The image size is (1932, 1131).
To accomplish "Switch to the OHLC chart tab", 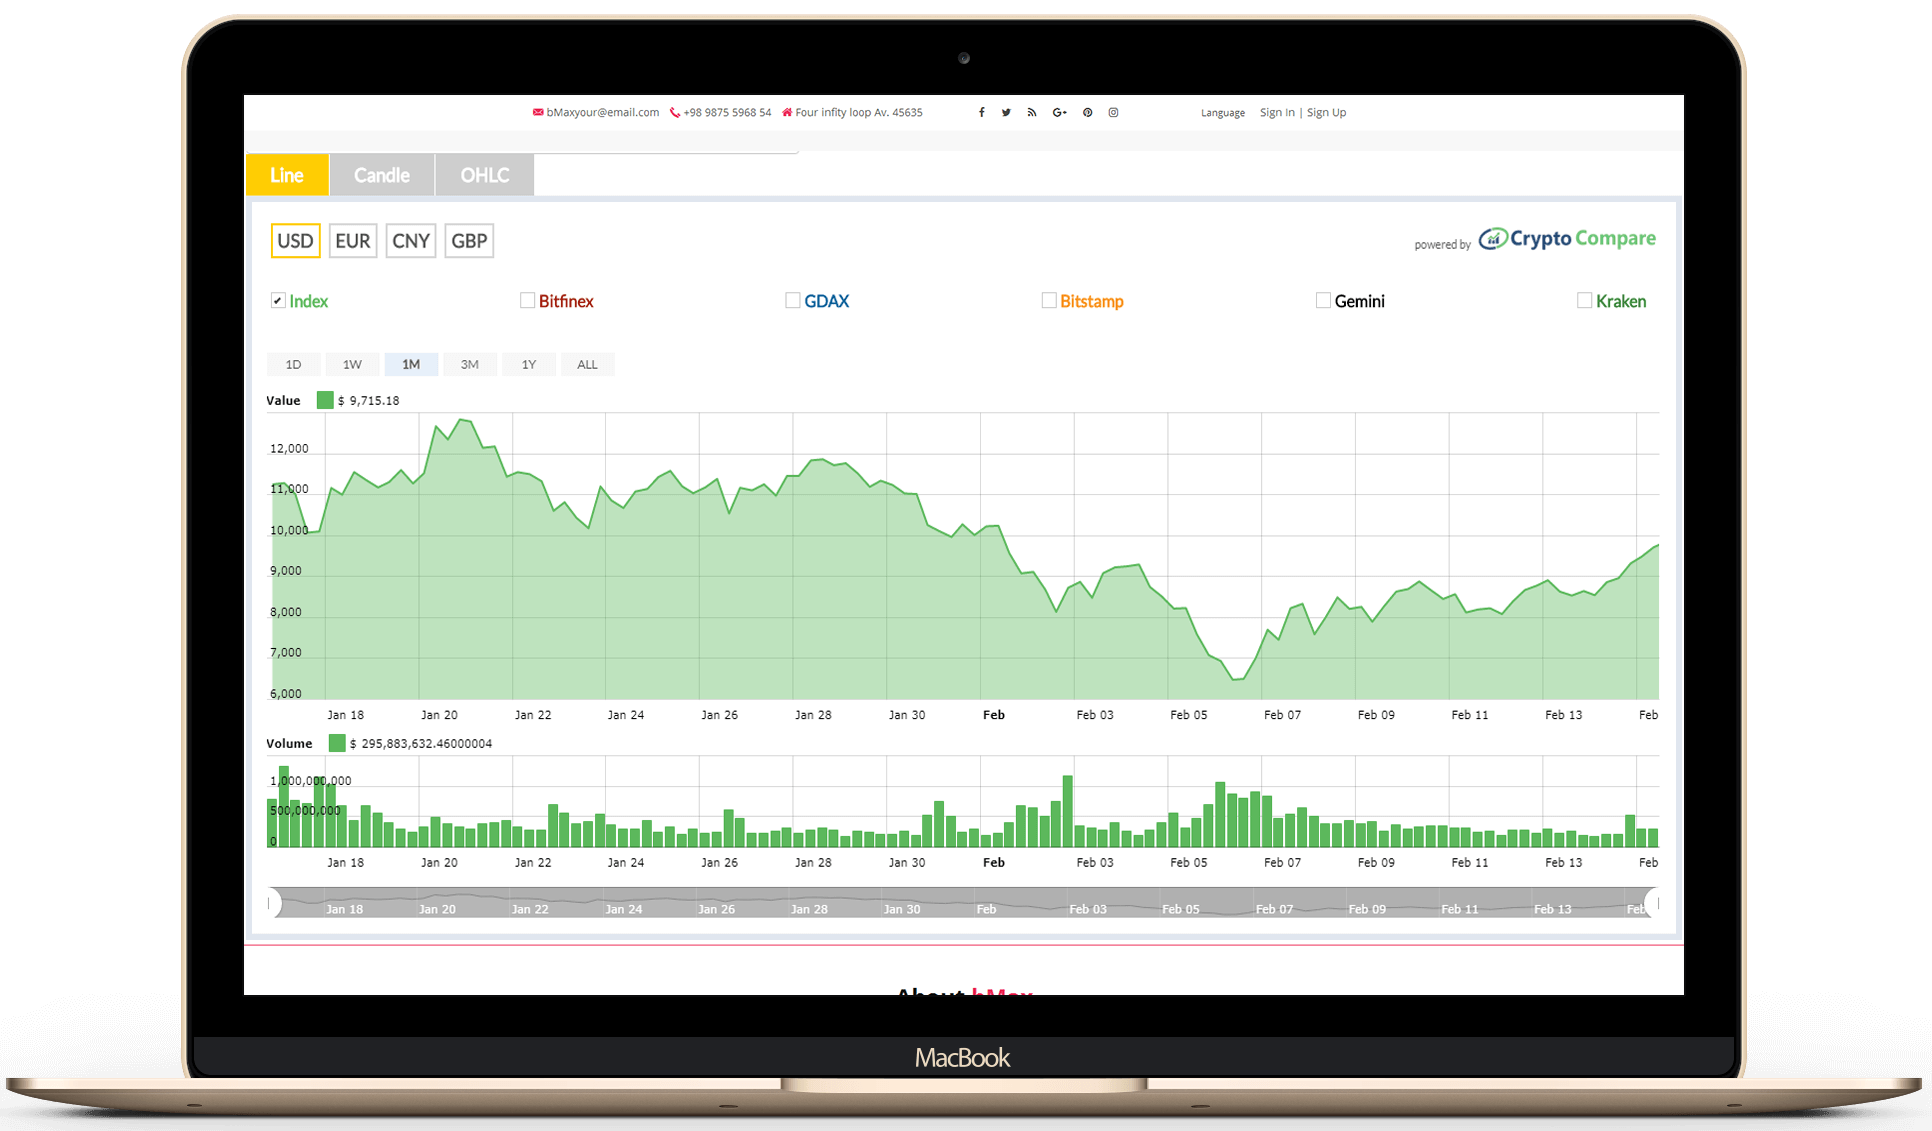I will click(485, 175).
